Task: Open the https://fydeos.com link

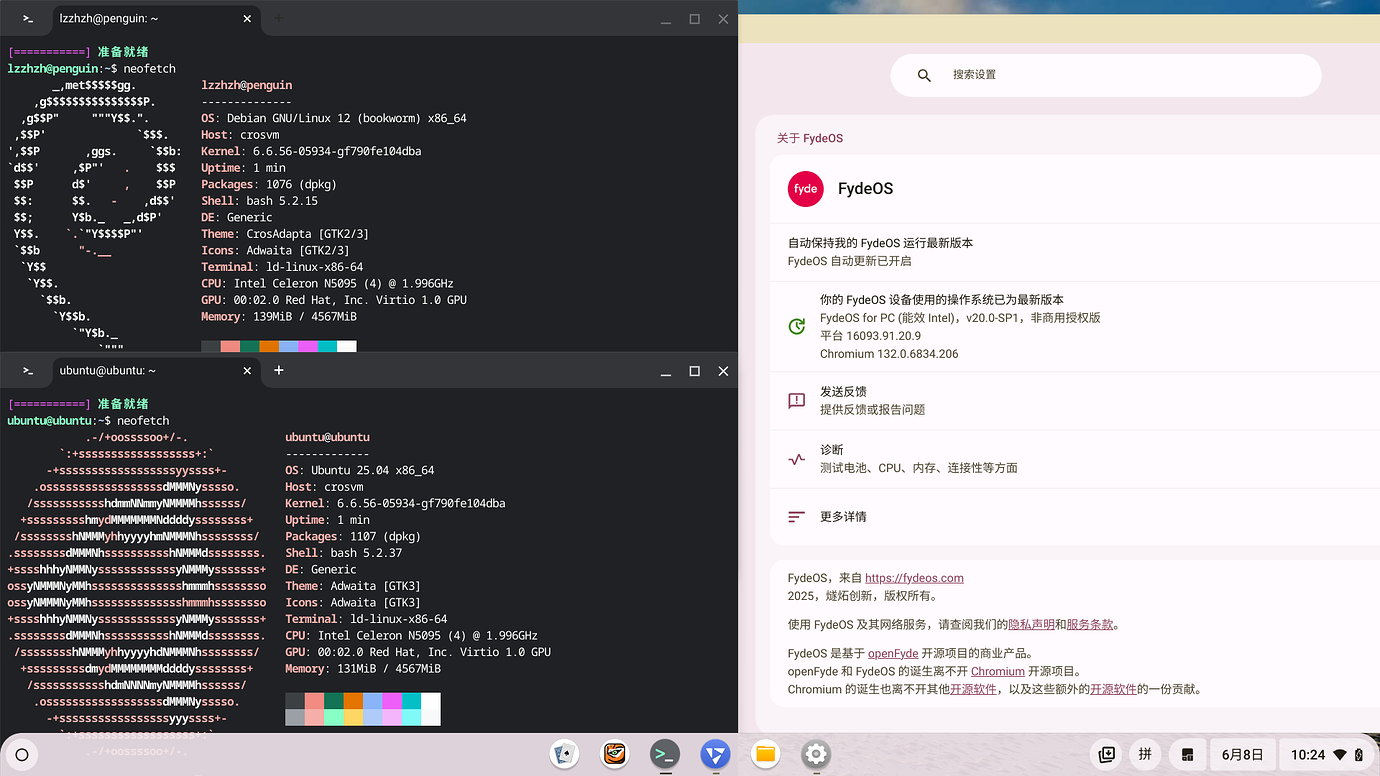Action: [914, 577]
